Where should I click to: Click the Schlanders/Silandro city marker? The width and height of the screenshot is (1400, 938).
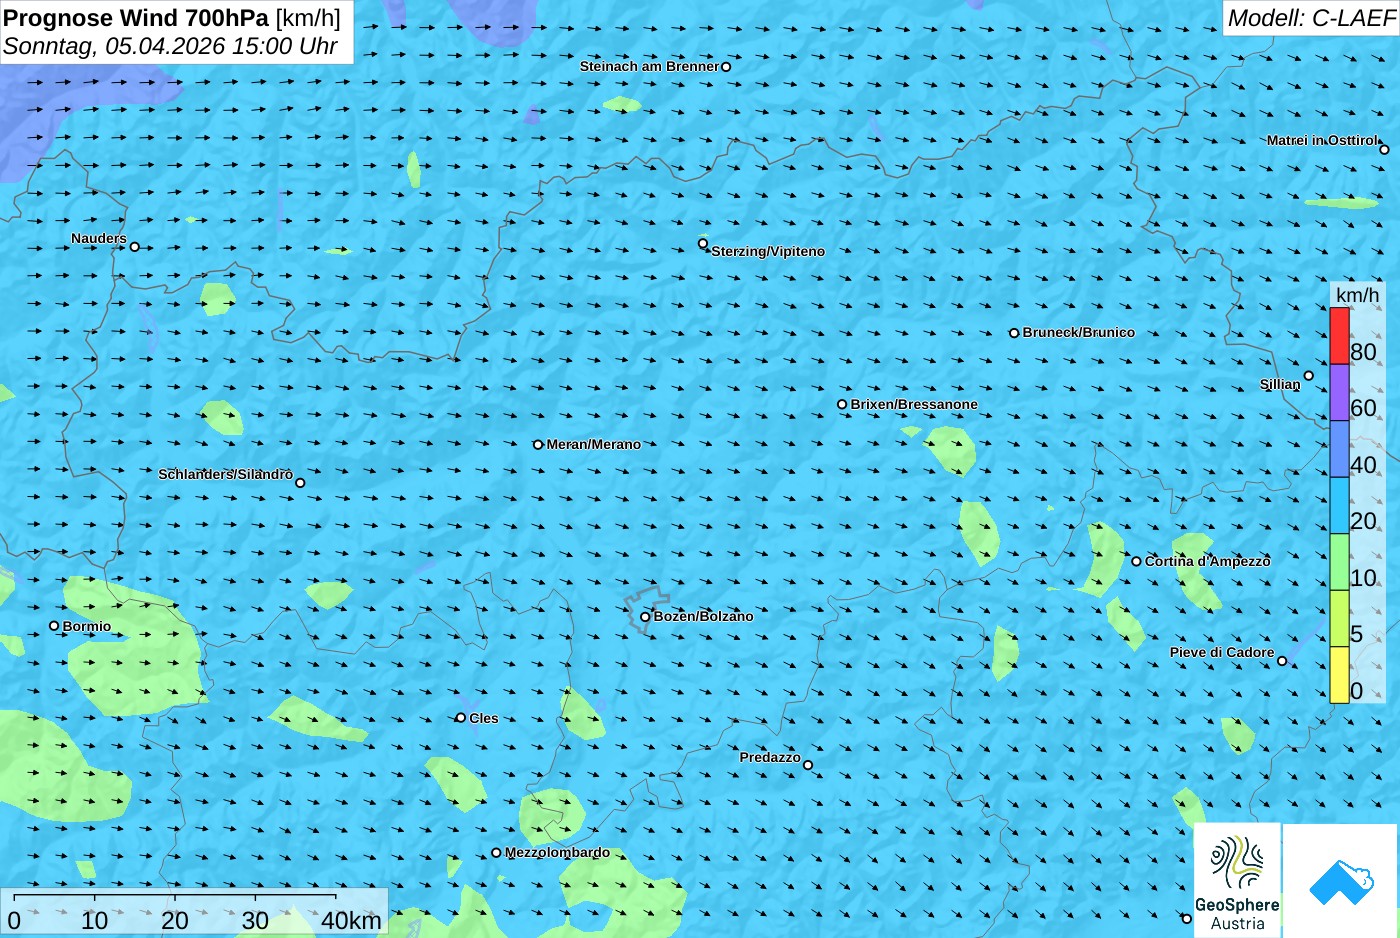coord(300,483)
